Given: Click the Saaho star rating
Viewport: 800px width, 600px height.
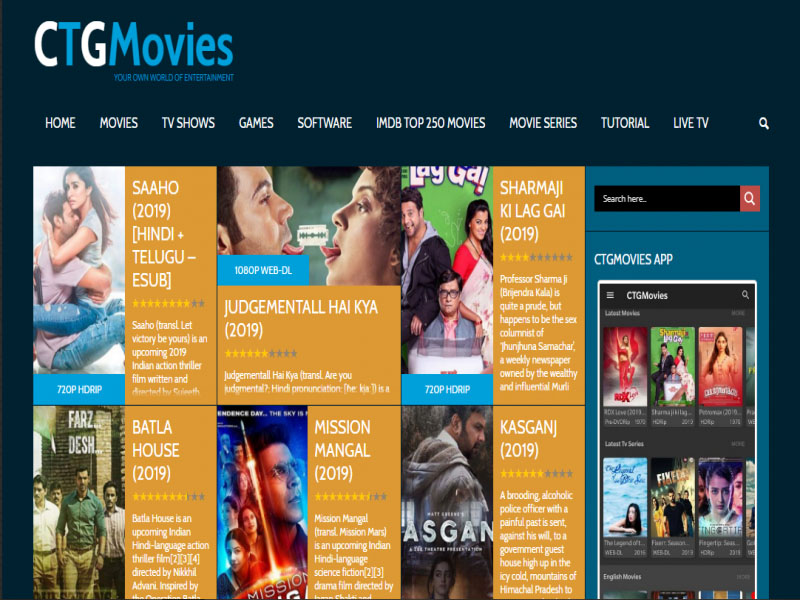Looking at the screenshot, I should click(x=168, y=303).
